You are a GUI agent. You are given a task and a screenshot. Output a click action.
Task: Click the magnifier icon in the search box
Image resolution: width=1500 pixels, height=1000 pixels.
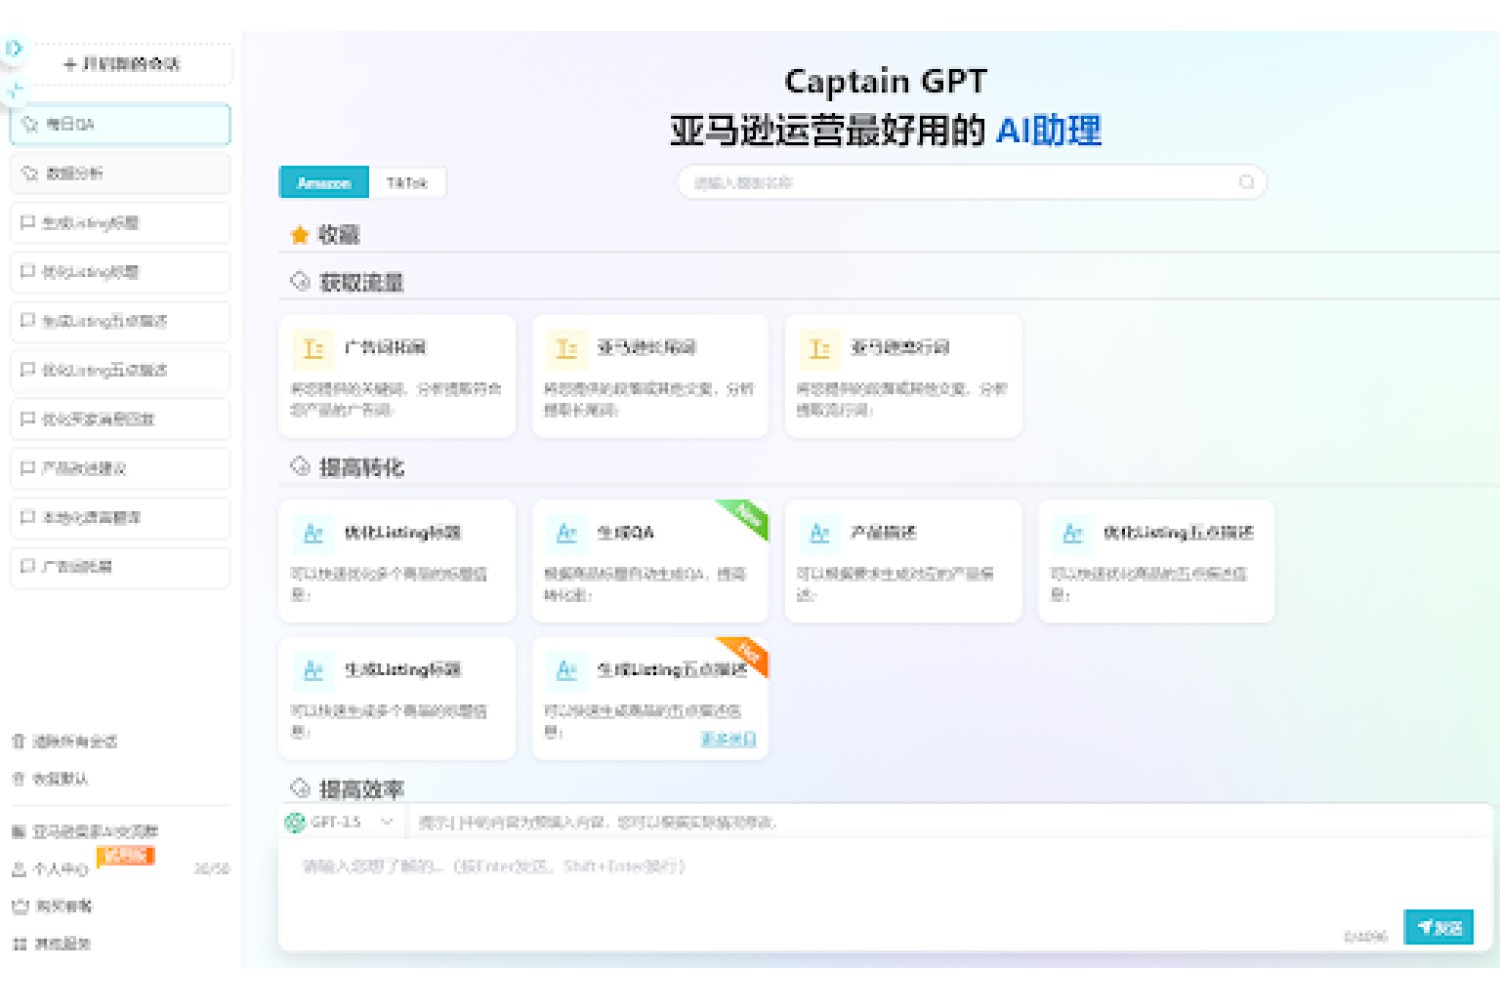1246,182
